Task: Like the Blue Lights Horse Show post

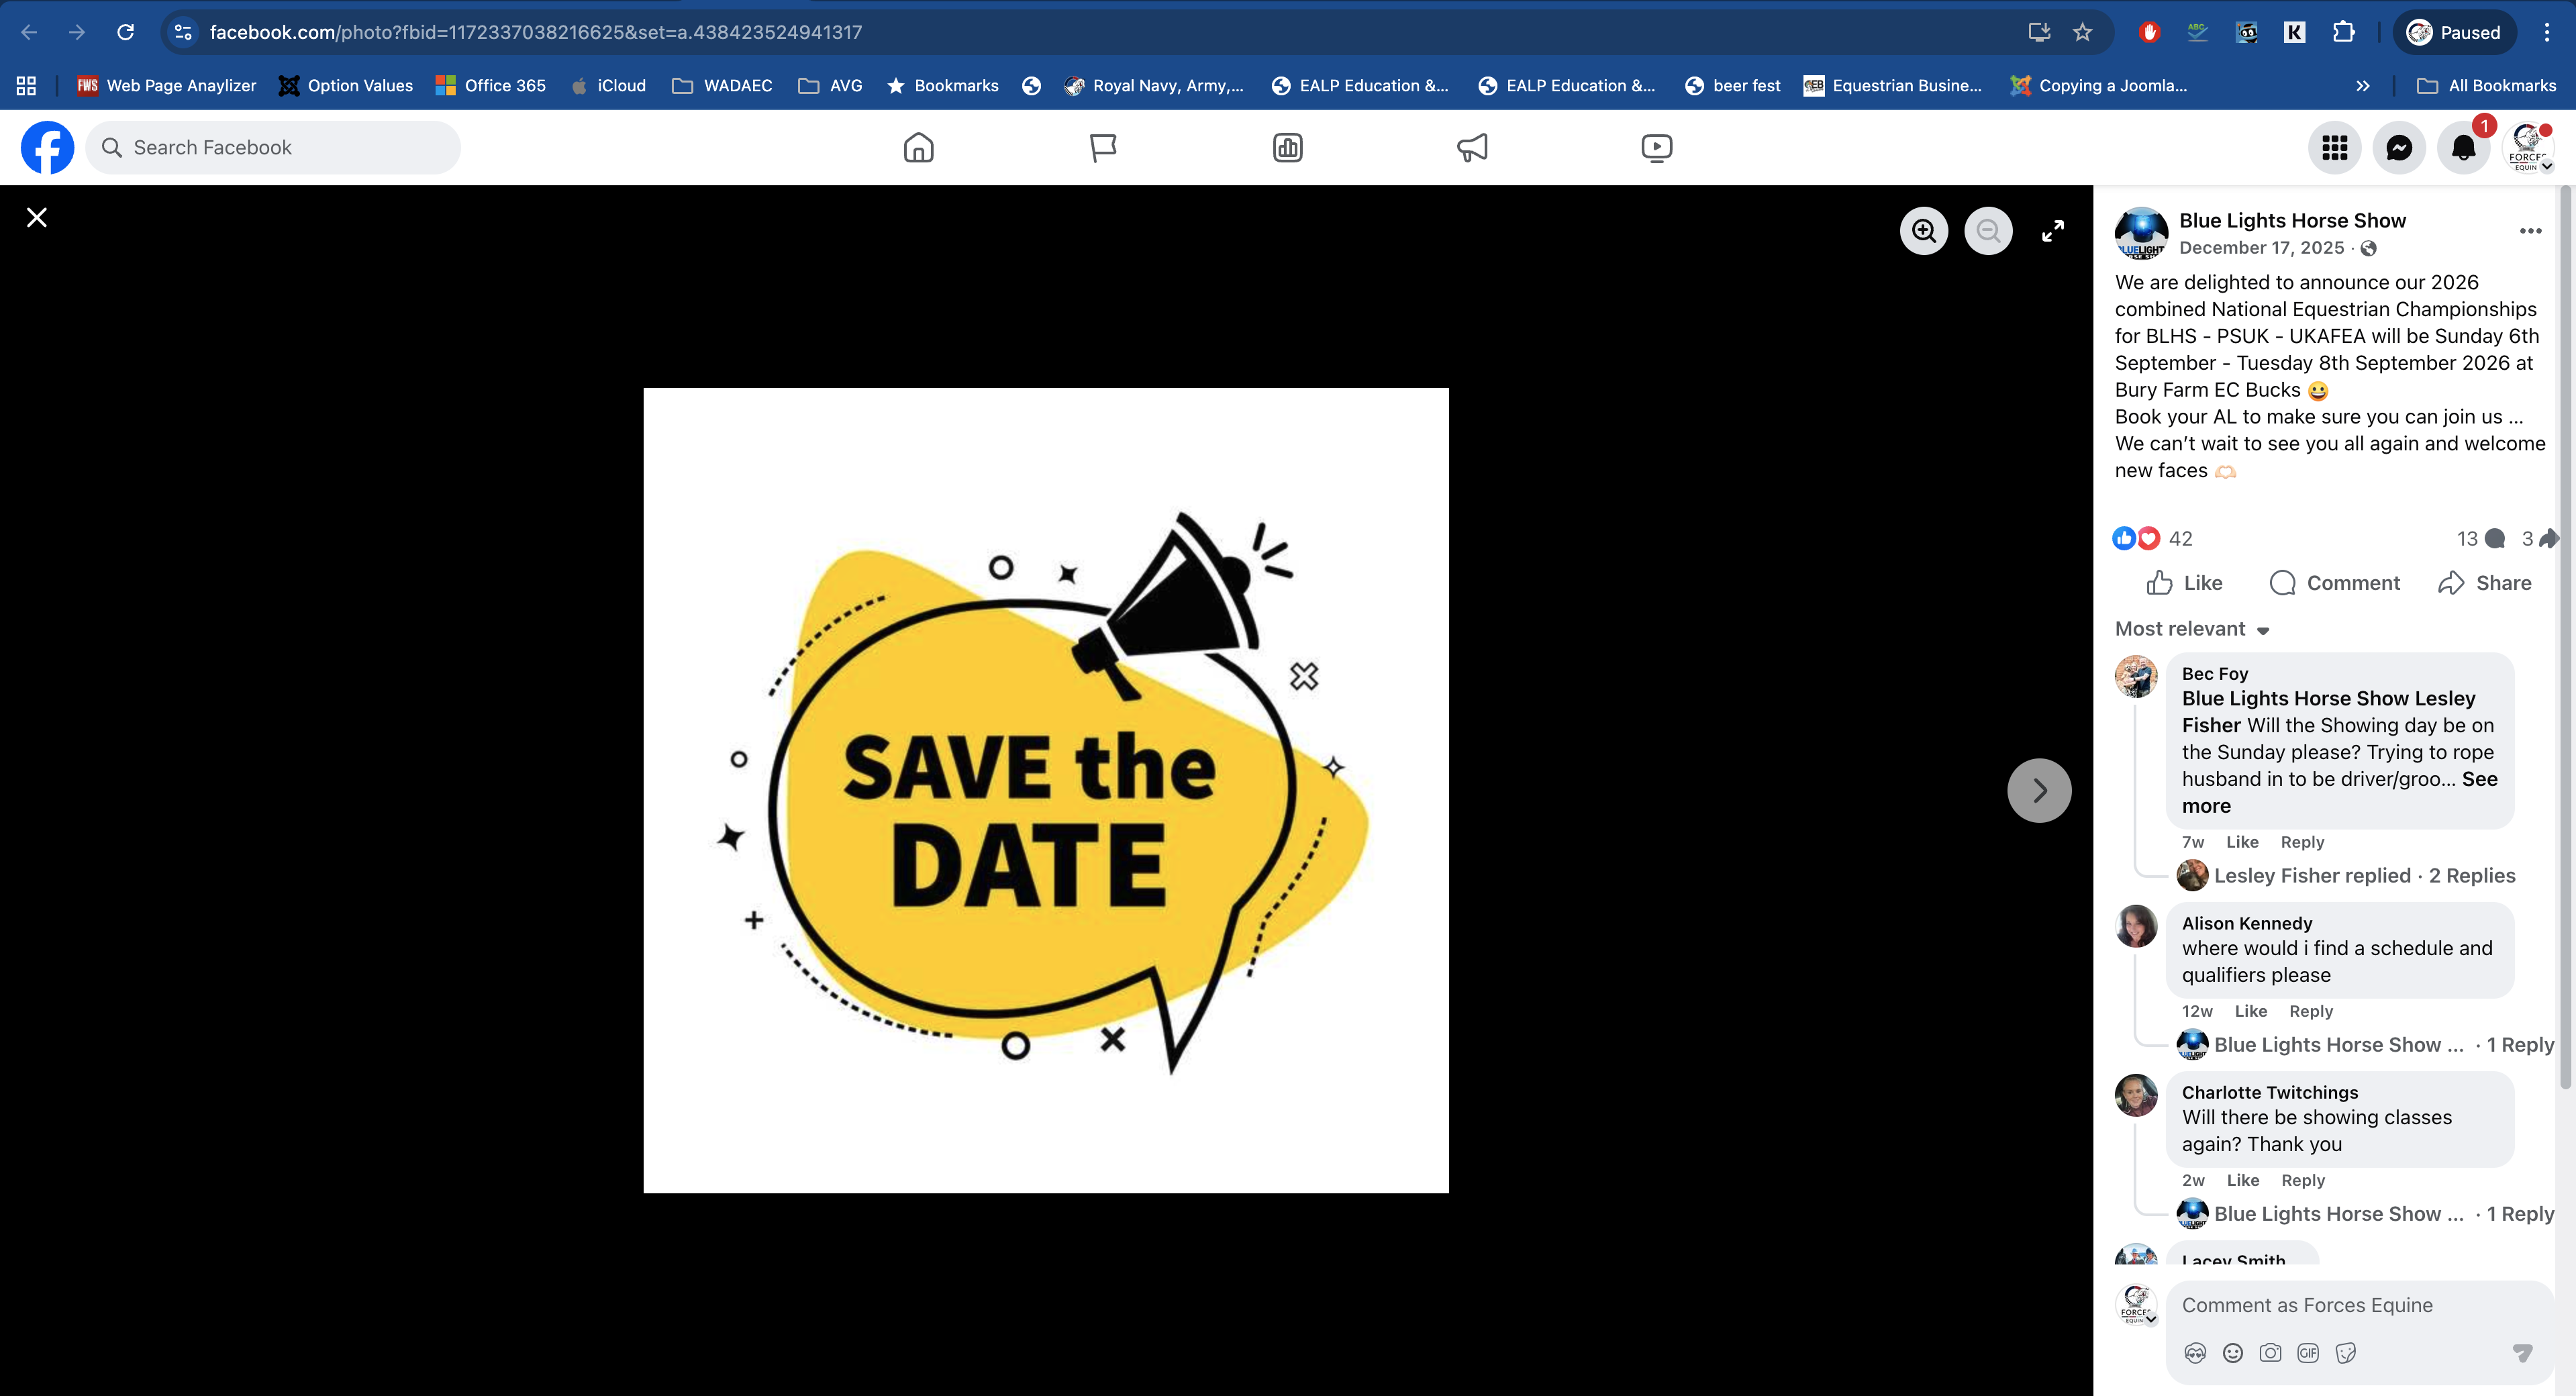Action: 2184,583
